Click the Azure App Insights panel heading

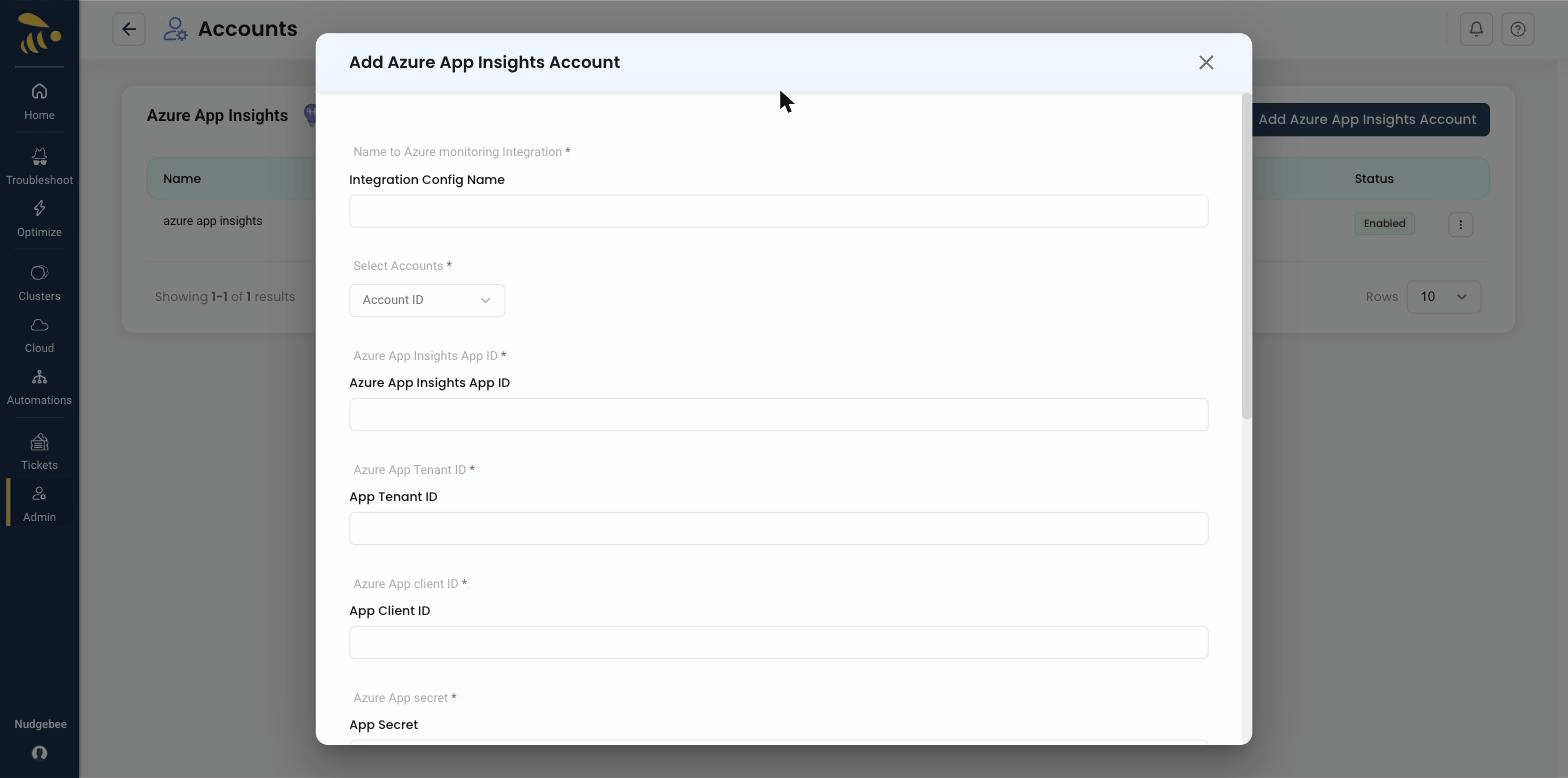217,116
